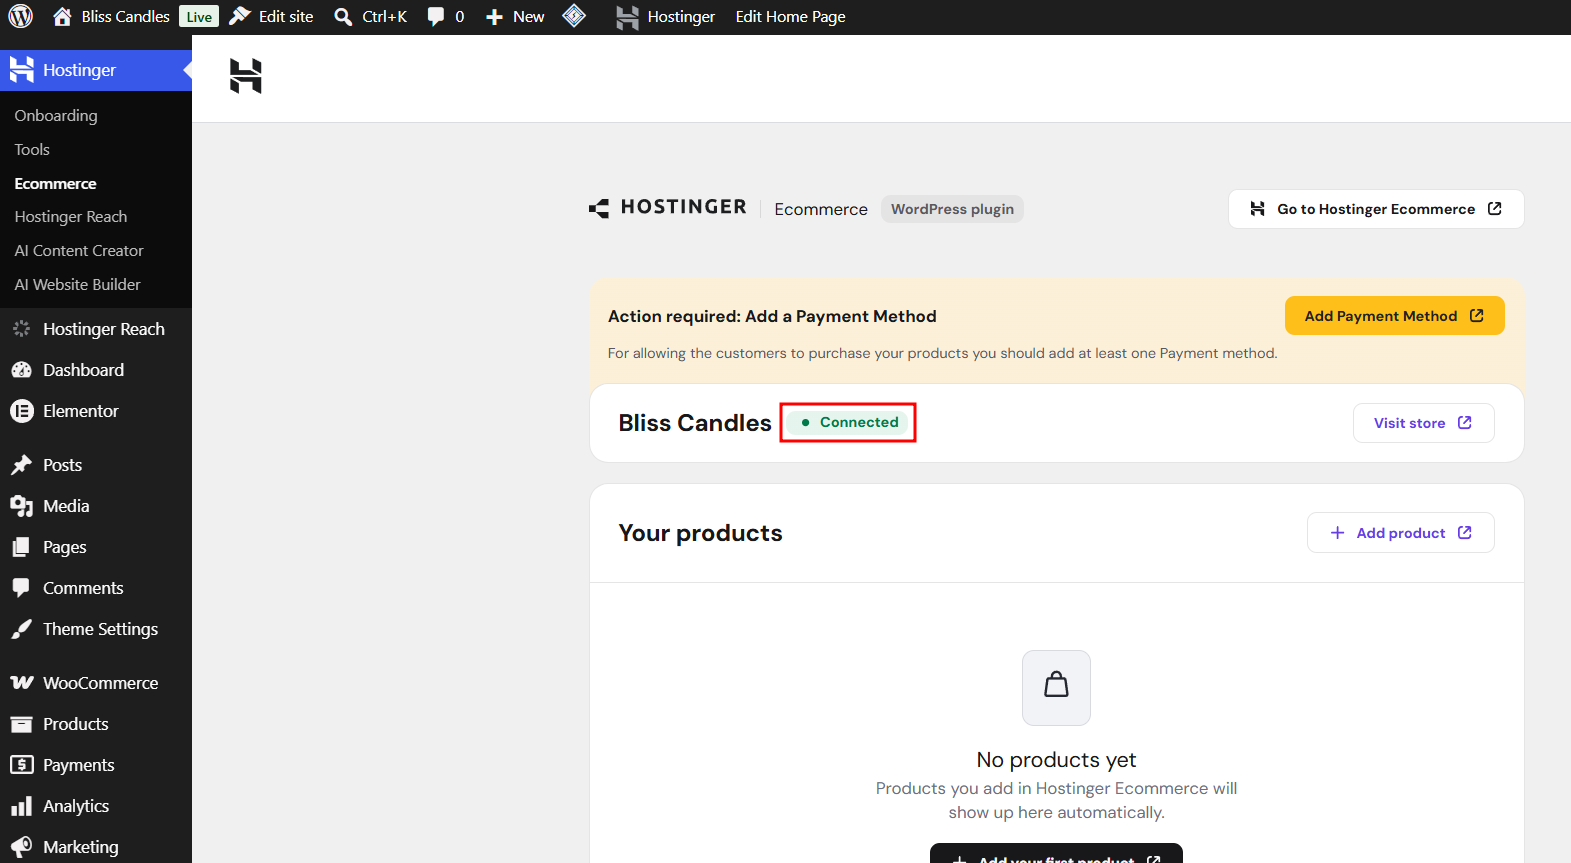Click the diamond-shaped icon in admin bar
This screenshot has width=1571, height=863.
pos(574,16)
